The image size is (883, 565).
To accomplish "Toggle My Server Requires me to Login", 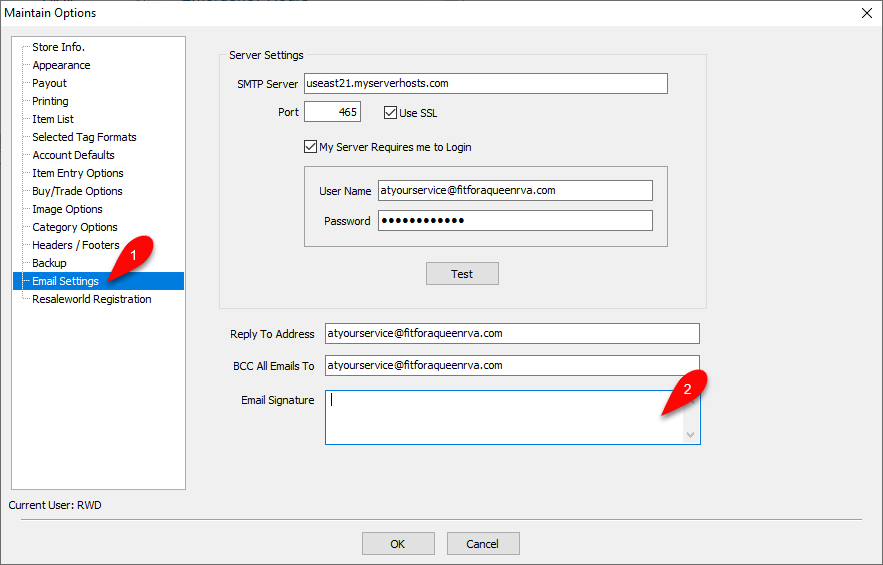I will pos(310,147).
